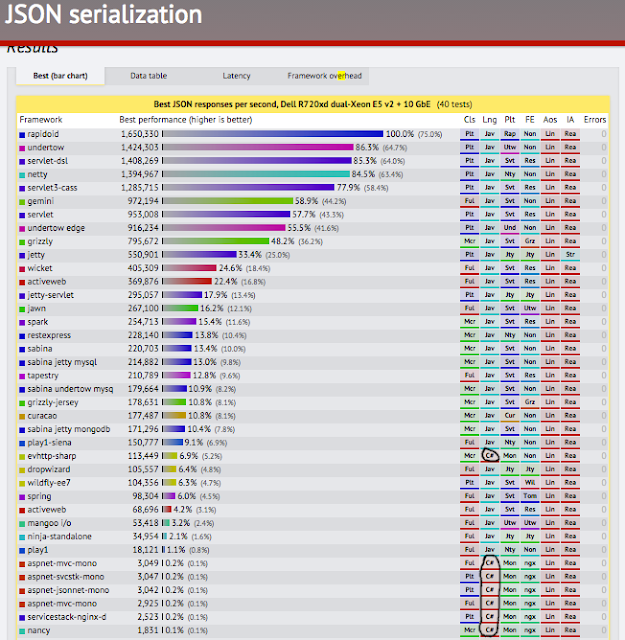Click the 972,194 value for gemini
625x640 pixels.
143,201
